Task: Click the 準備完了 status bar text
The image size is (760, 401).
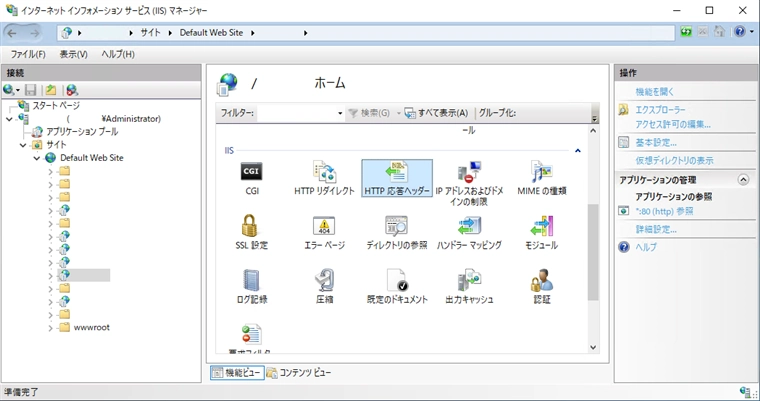Action: (x=21, y=392)
